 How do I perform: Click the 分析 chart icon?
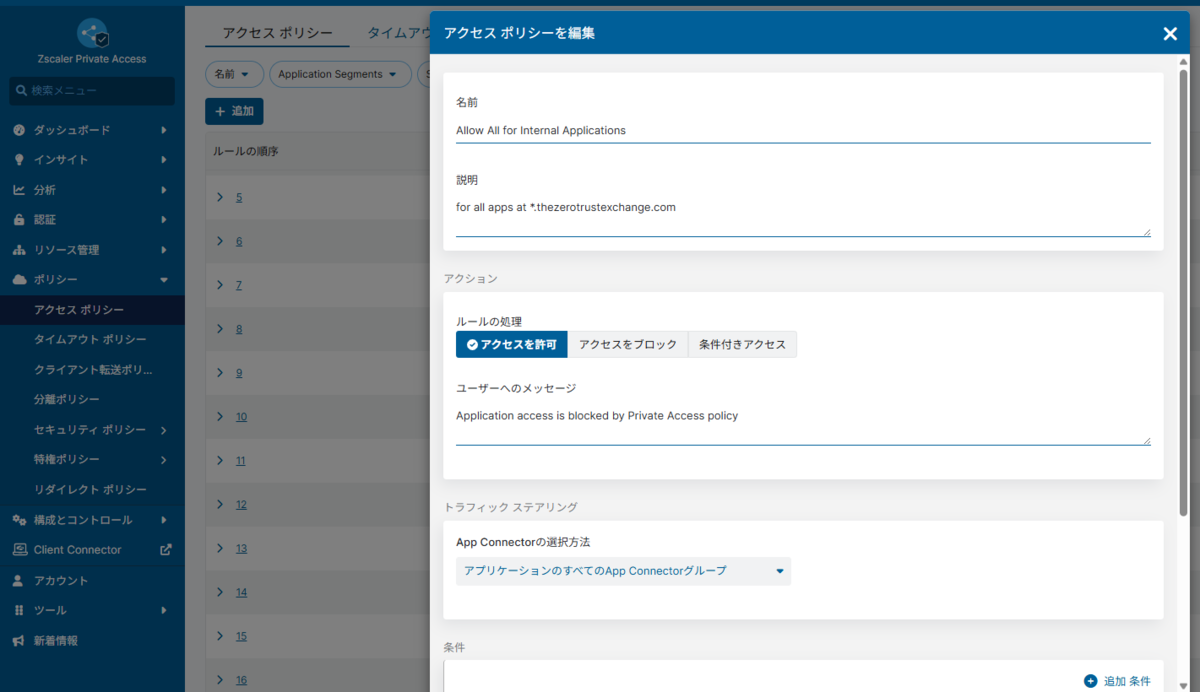[19, 190]
